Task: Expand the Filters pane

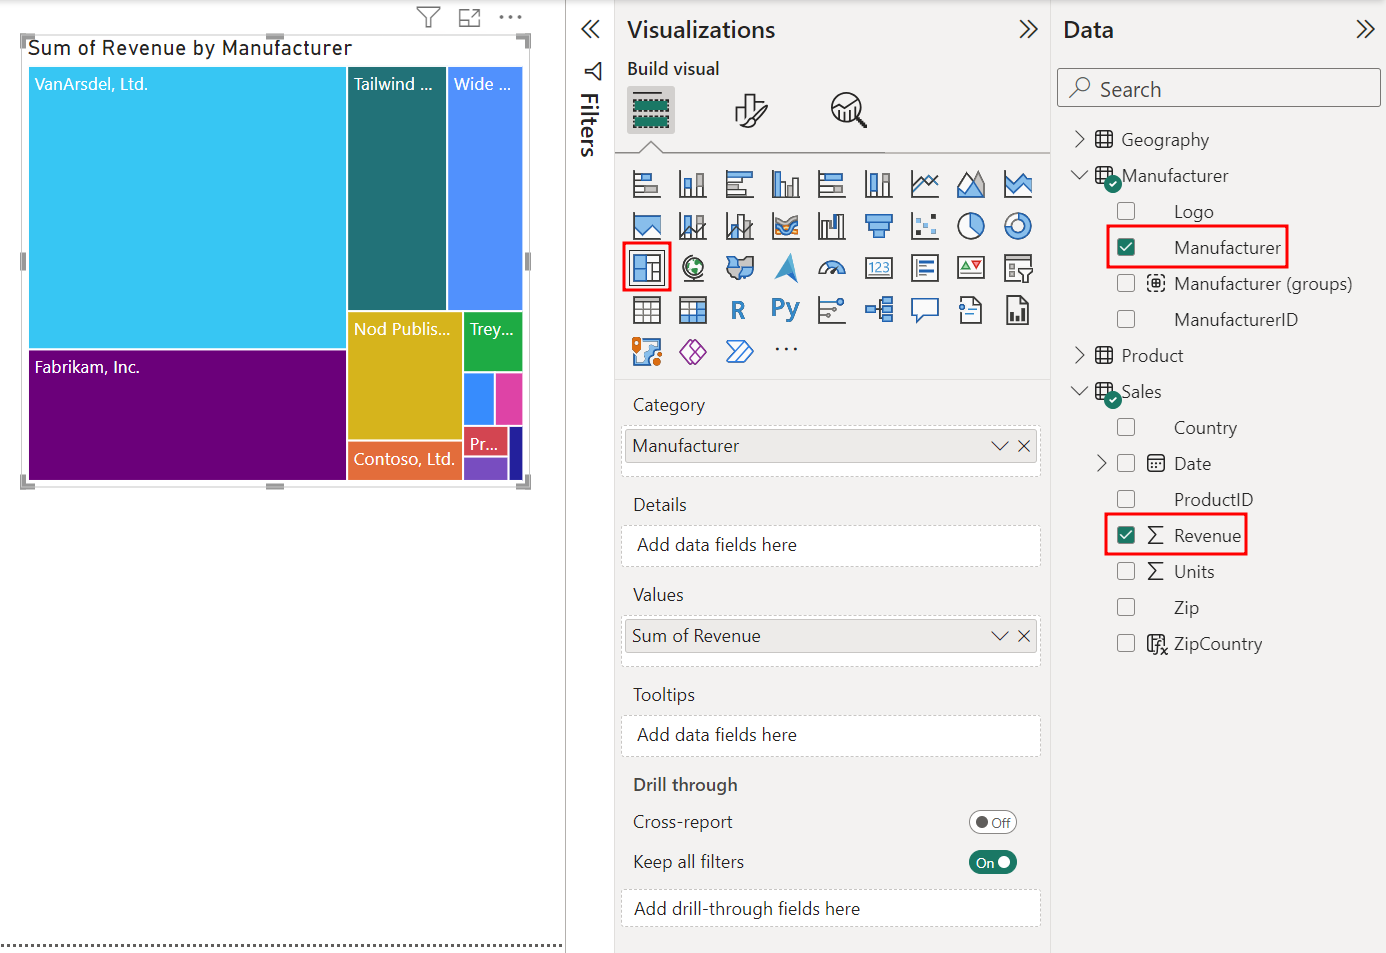Action: pos(591,29)
